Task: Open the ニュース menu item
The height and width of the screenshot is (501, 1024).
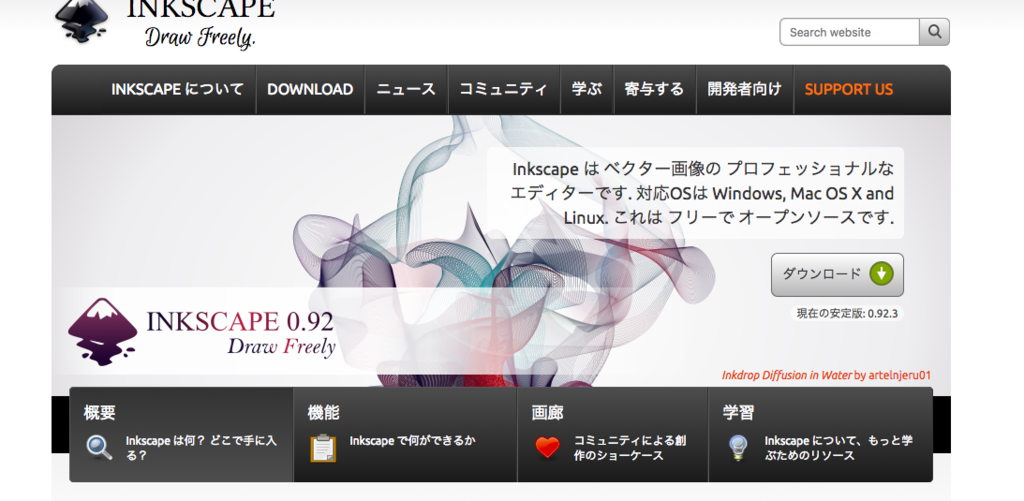Action: 406,89
